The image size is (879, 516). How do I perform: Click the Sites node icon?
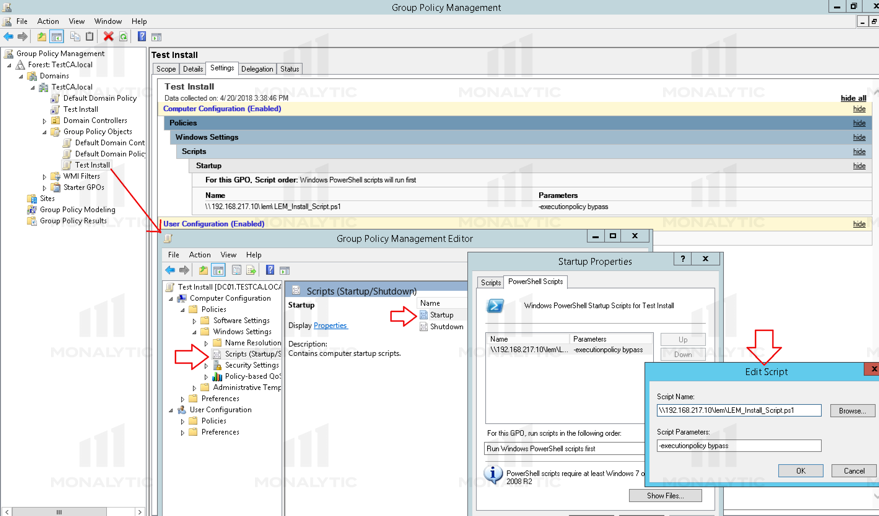(33, 199)
